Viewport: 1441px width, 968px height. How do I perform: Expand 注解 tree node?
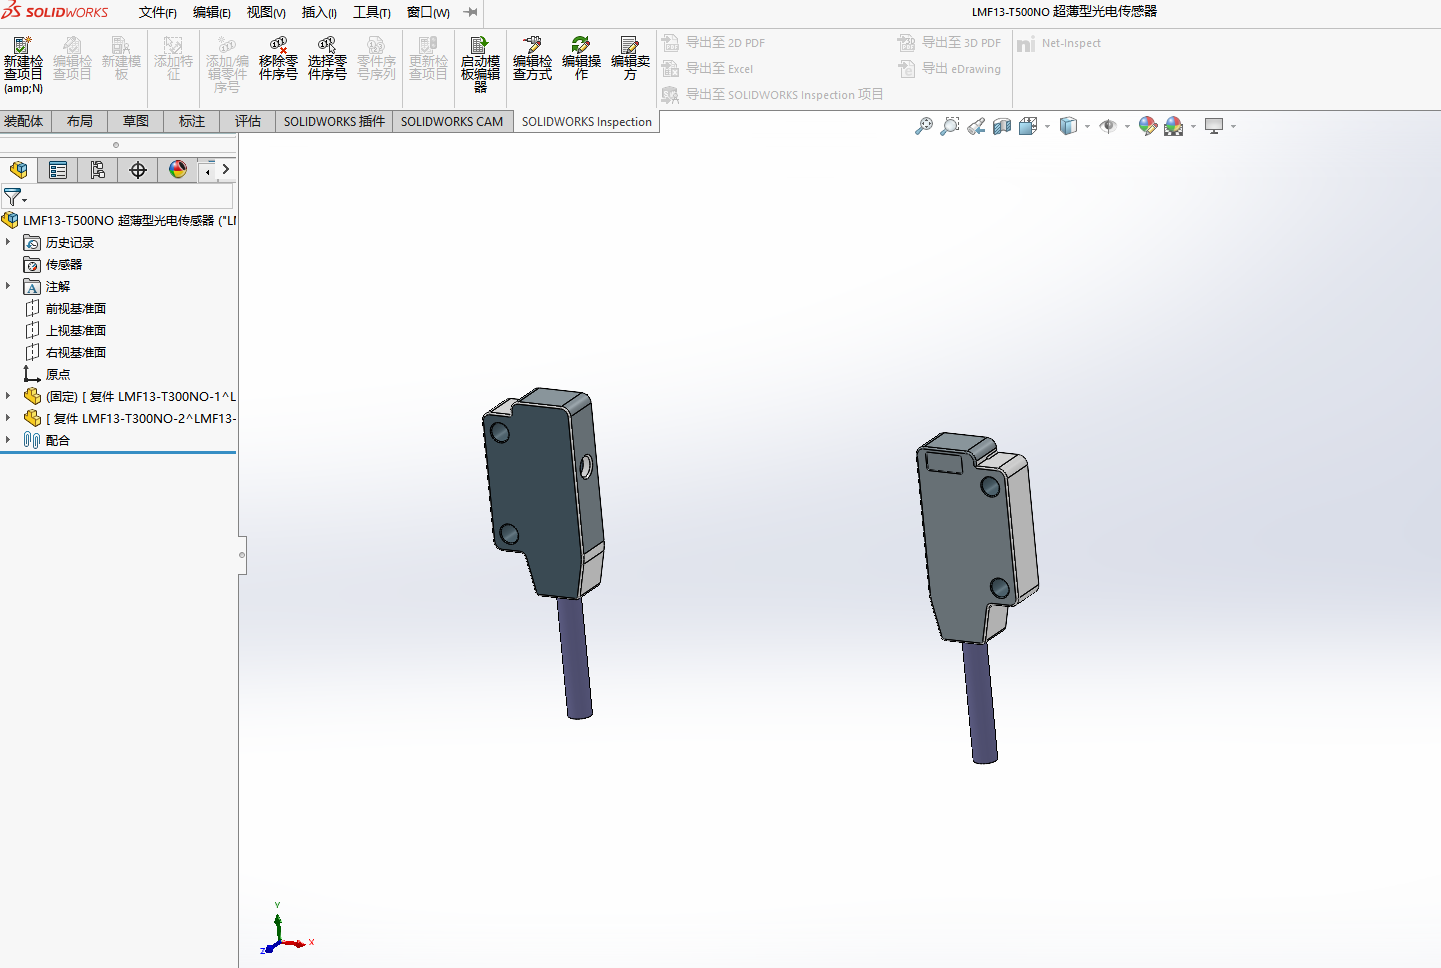coord(8,286)
